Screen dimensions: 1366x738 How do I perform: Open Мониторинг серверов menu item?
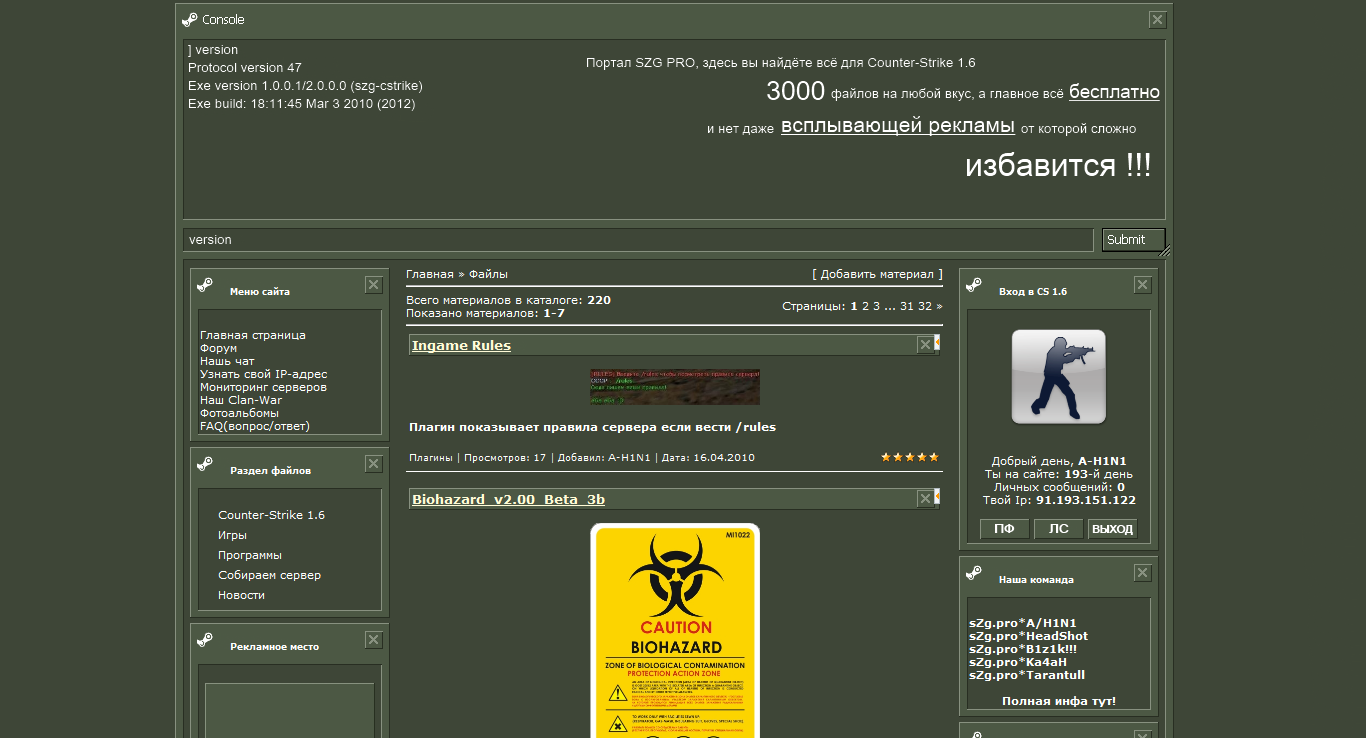click(x=263, y=387)
